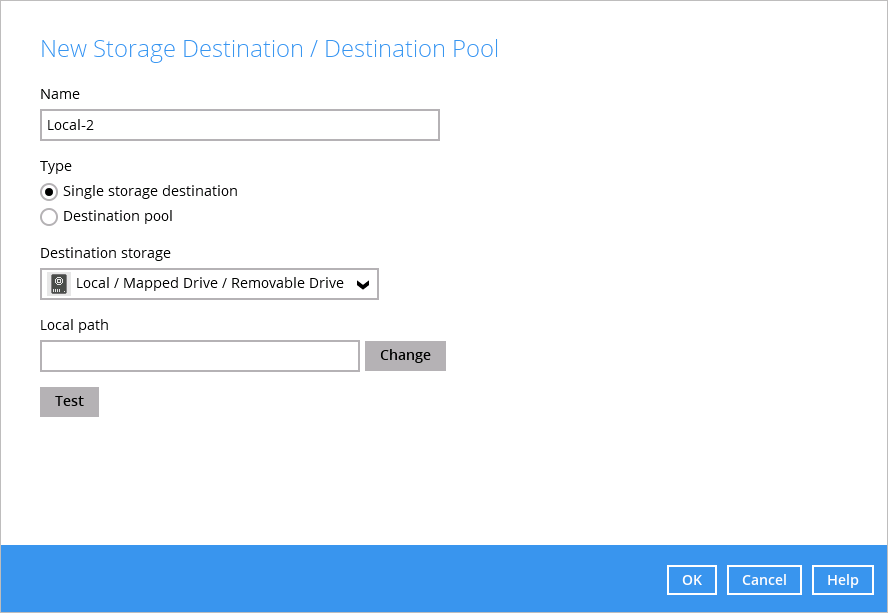Click empty area of the blue footer bar
Image resolution: width=888 pixels, height=613 pixels.
pyautogui.click(x=330, y=579)
